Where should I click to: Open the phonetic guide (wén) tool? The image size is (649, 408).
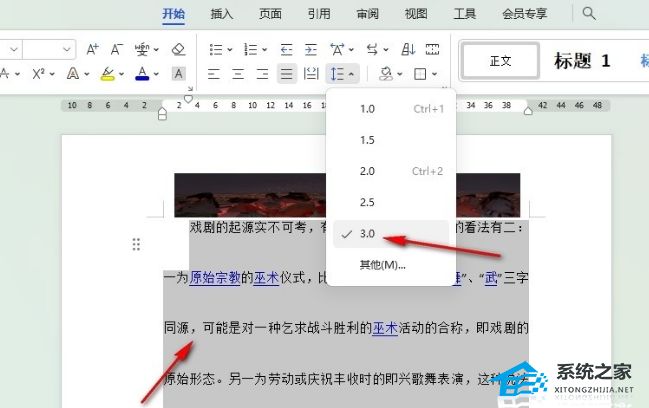click(142, 49)
